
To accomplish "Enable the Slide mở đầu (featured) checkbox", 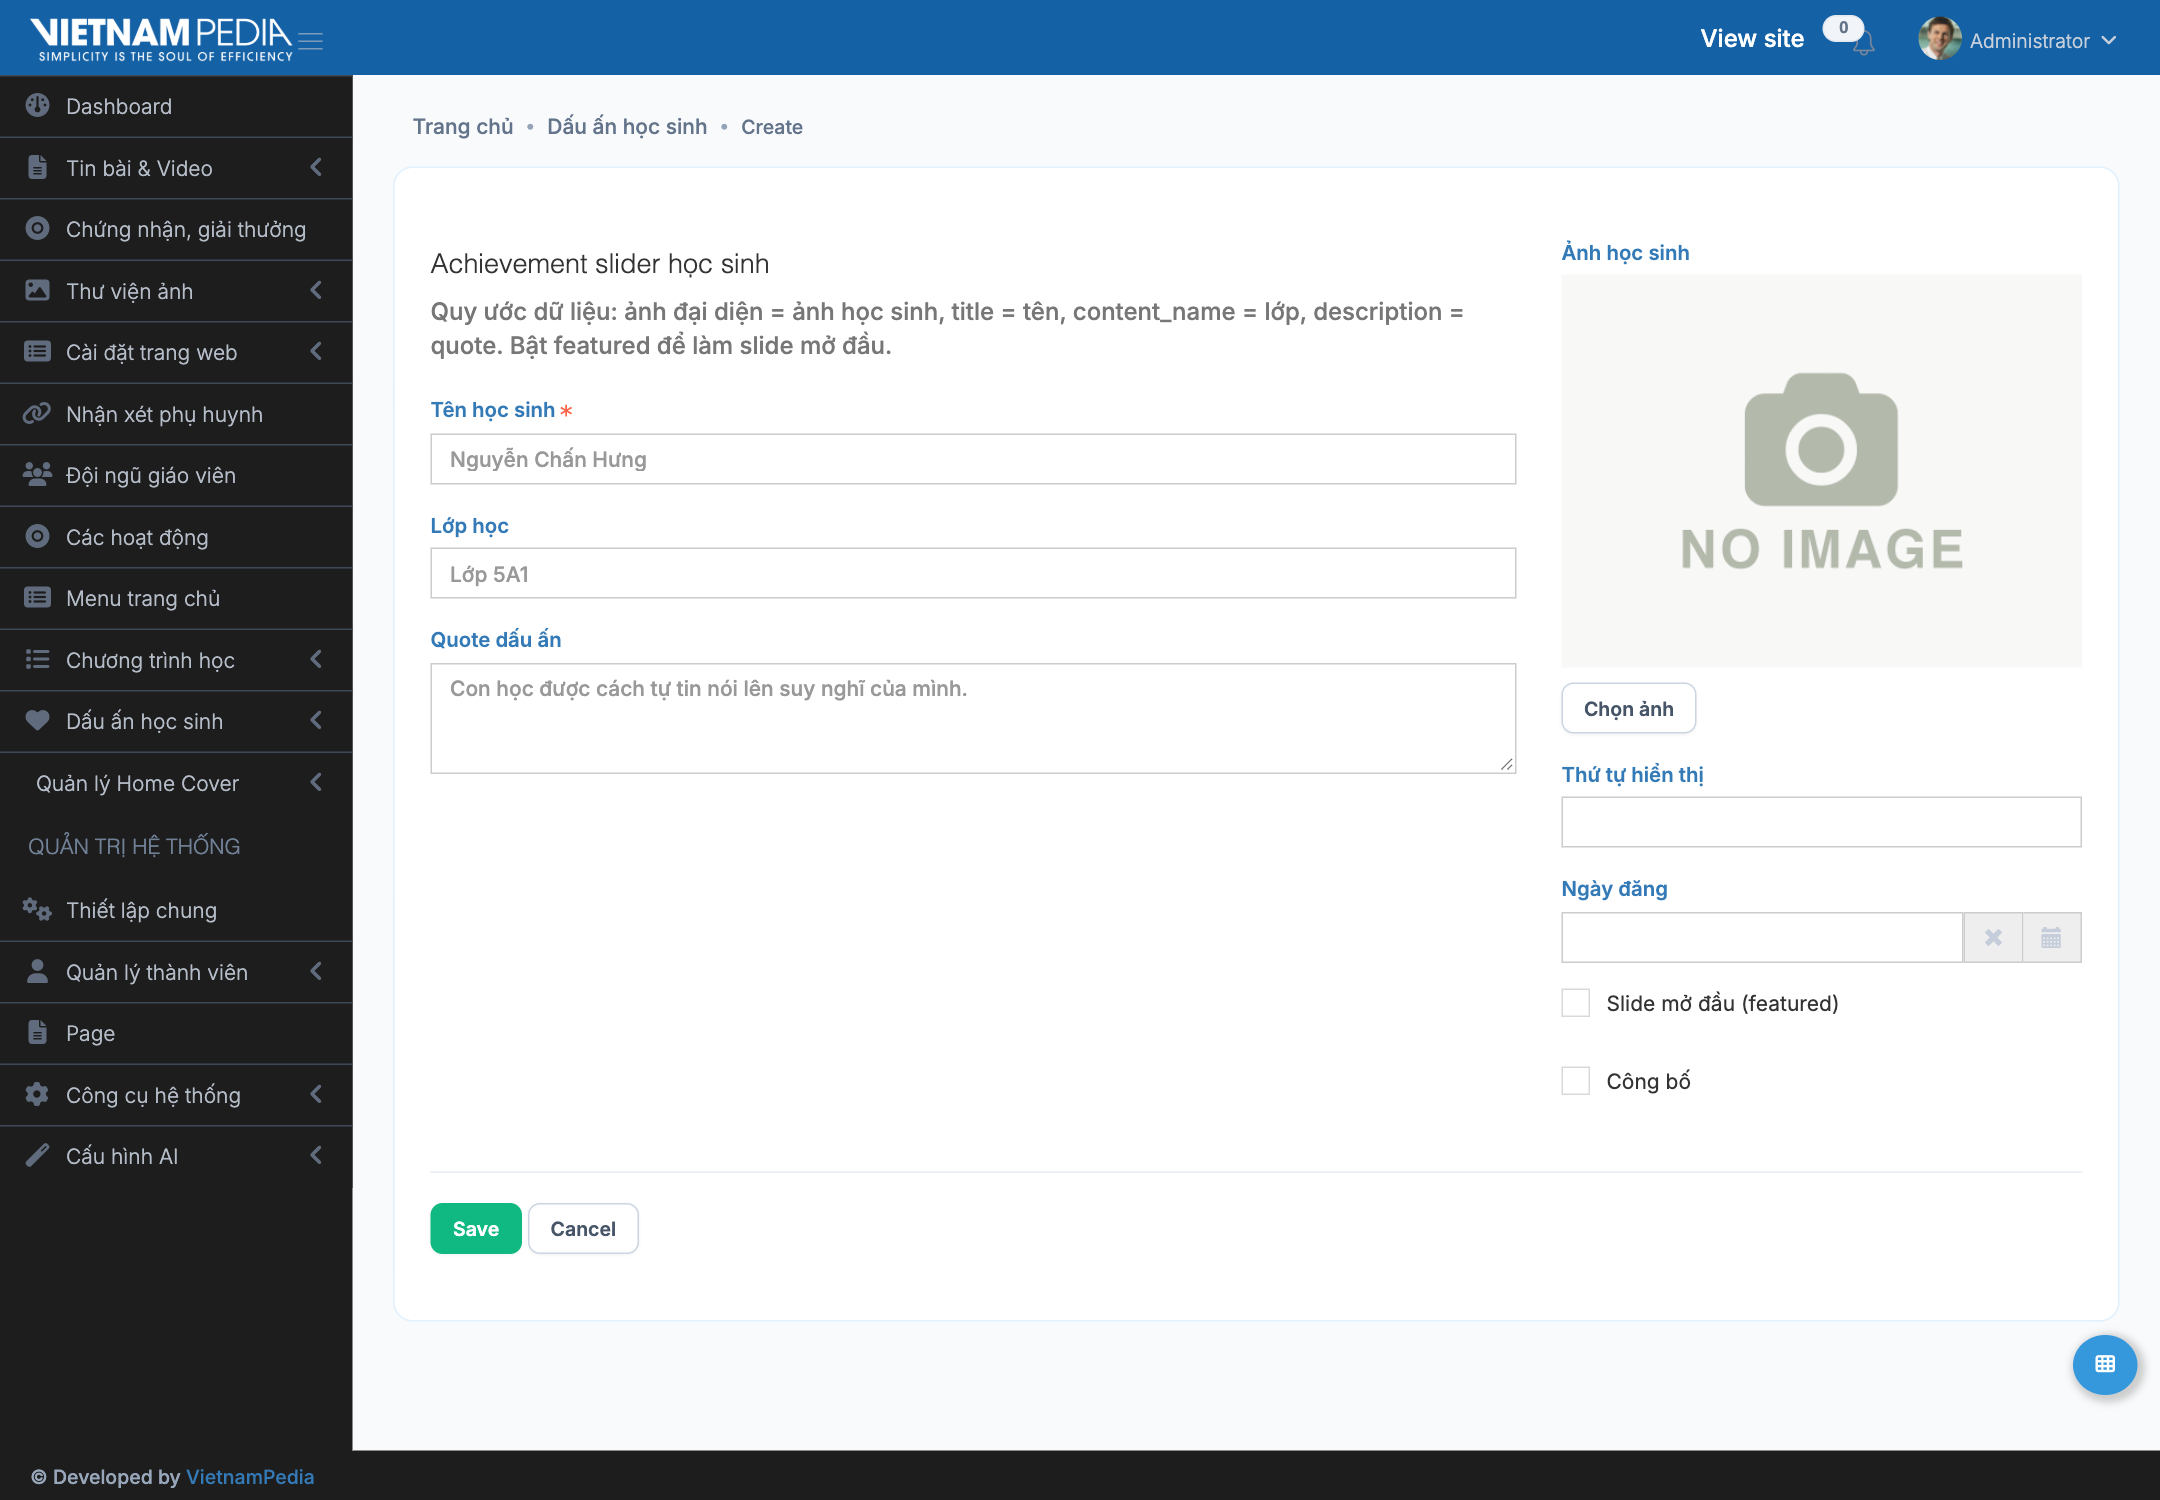I will 1576,1003.
